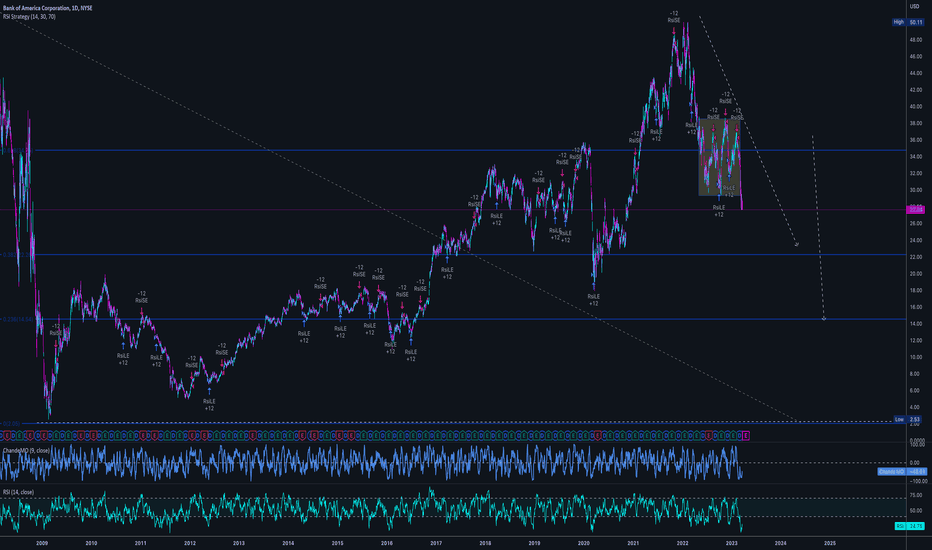
Task: Click the -100.00 level on ChandeMO axis
Action: pyautogui.click(x=916, y=481)
